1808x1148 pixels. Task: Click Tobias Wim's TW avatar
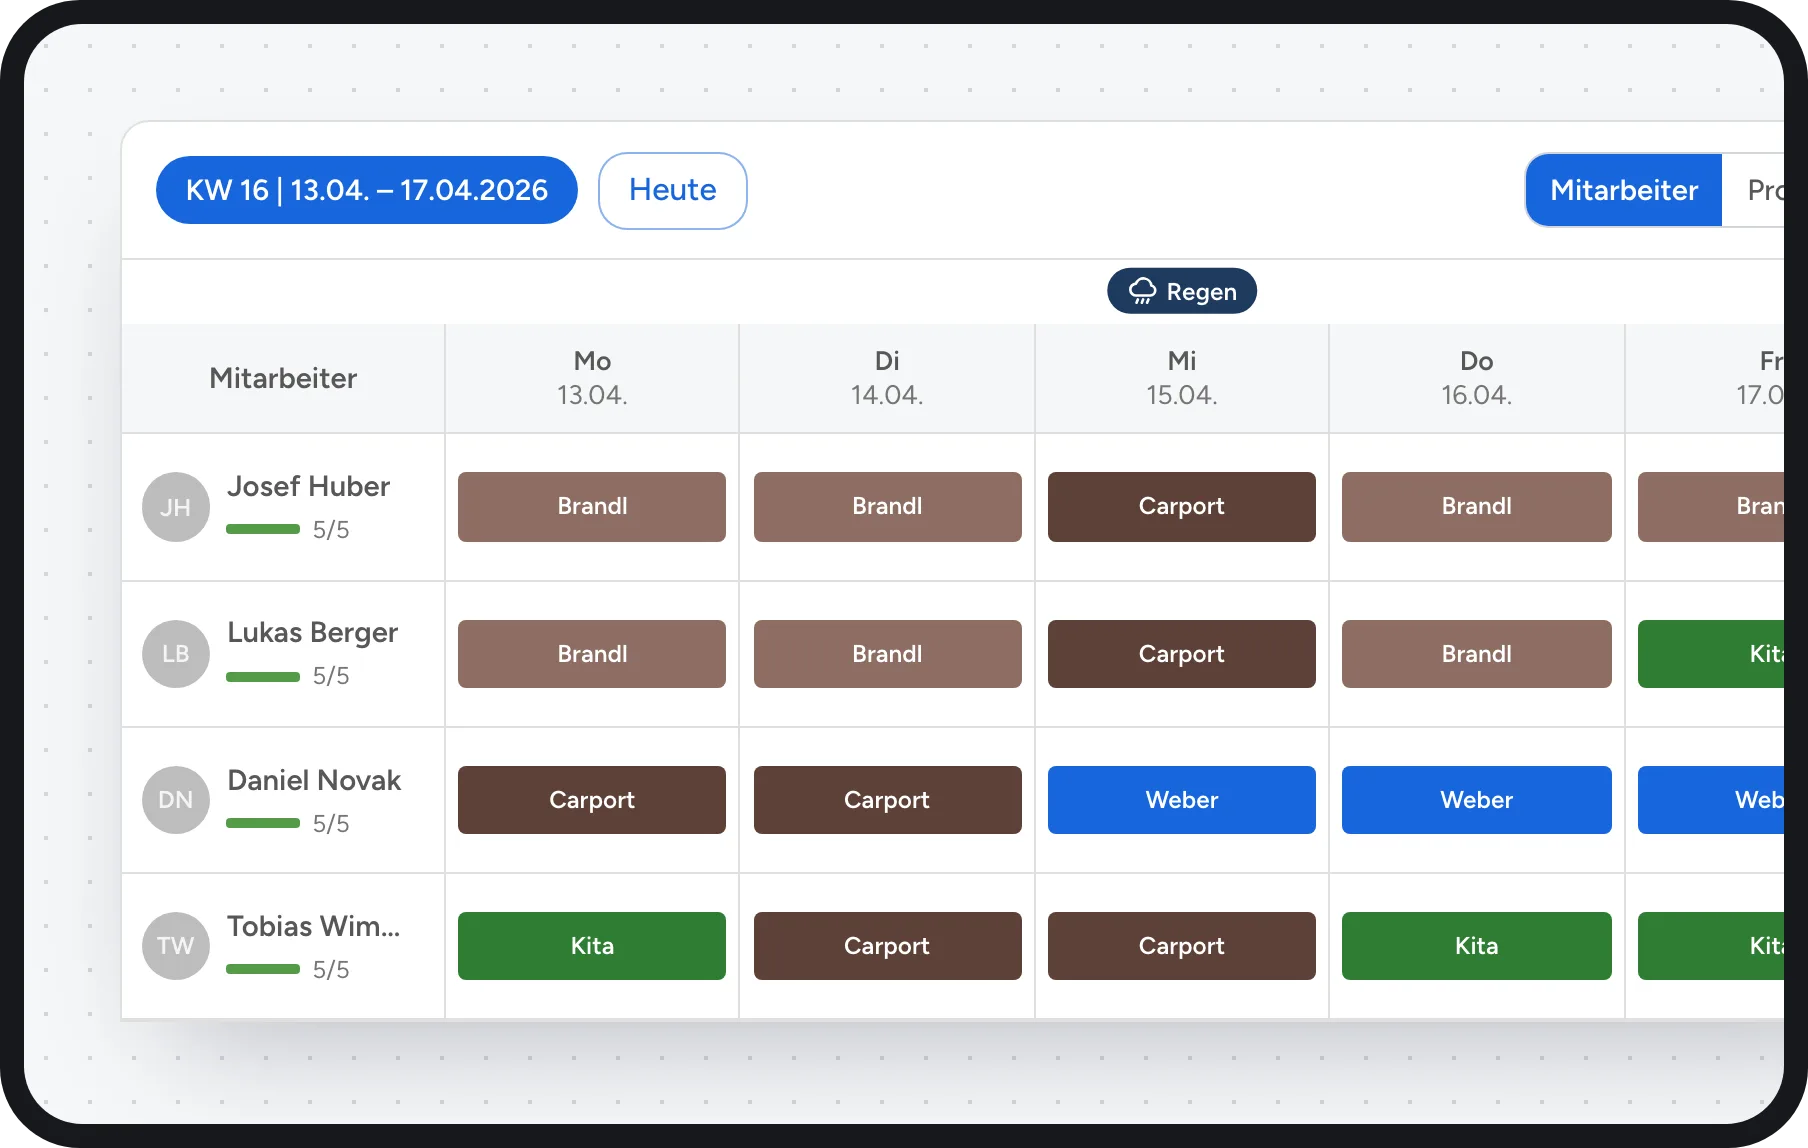click(176, 945)
